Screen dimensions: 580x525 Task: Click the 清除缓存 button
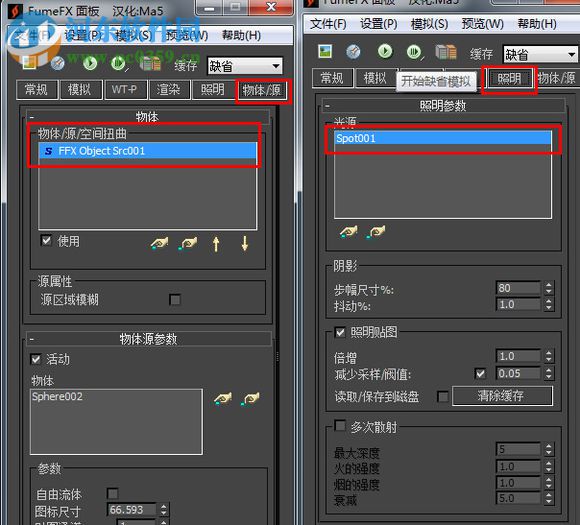pyautogui.click(x=502, y=396)
